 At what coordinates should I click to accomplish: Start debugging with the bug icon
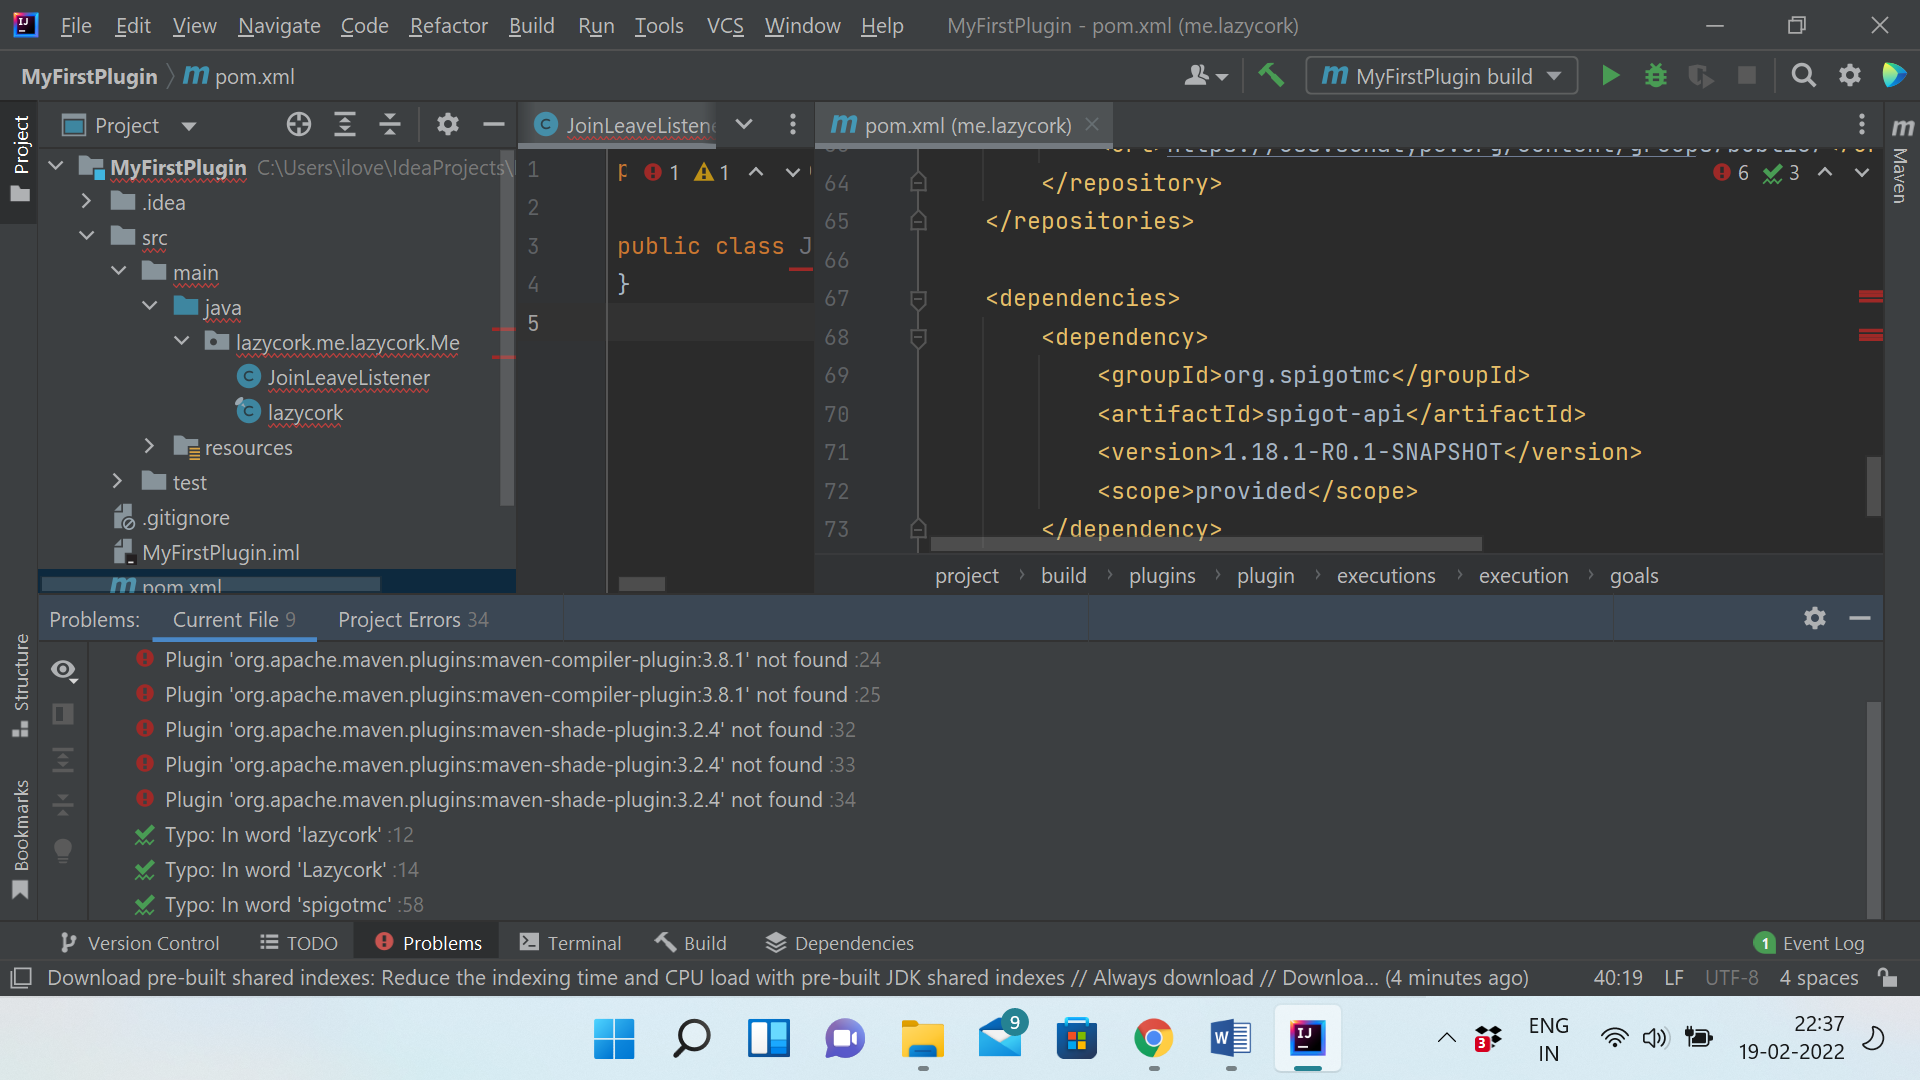point(1655,75)
